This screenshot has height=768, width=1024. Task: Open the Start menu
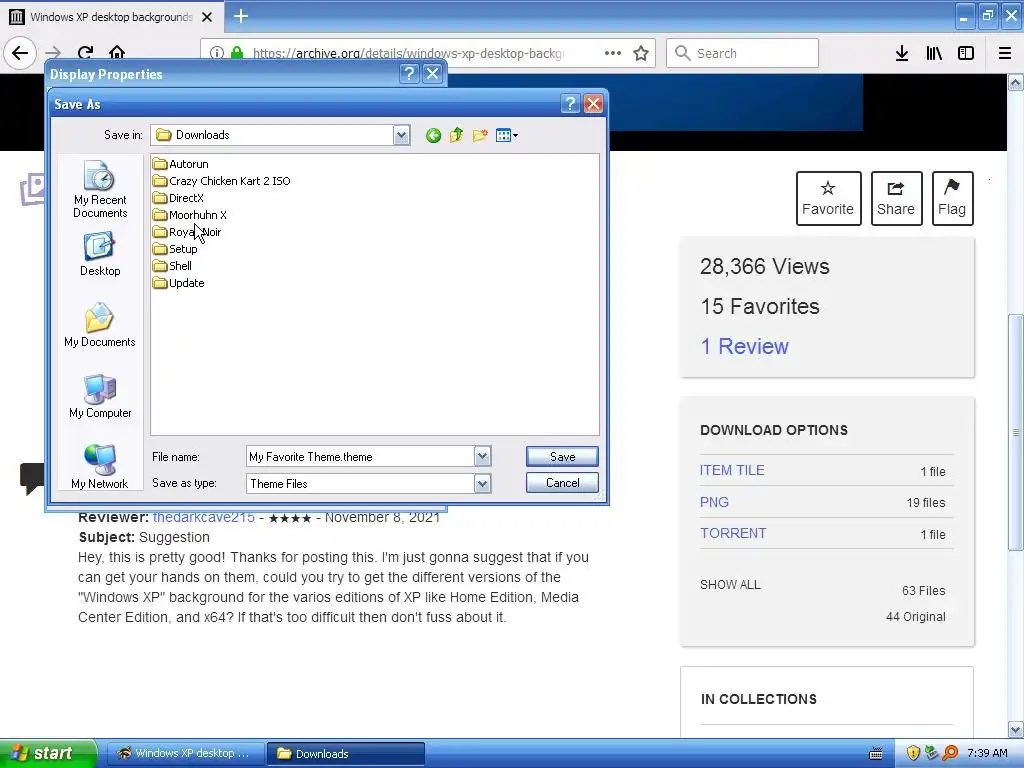[48, 753]
